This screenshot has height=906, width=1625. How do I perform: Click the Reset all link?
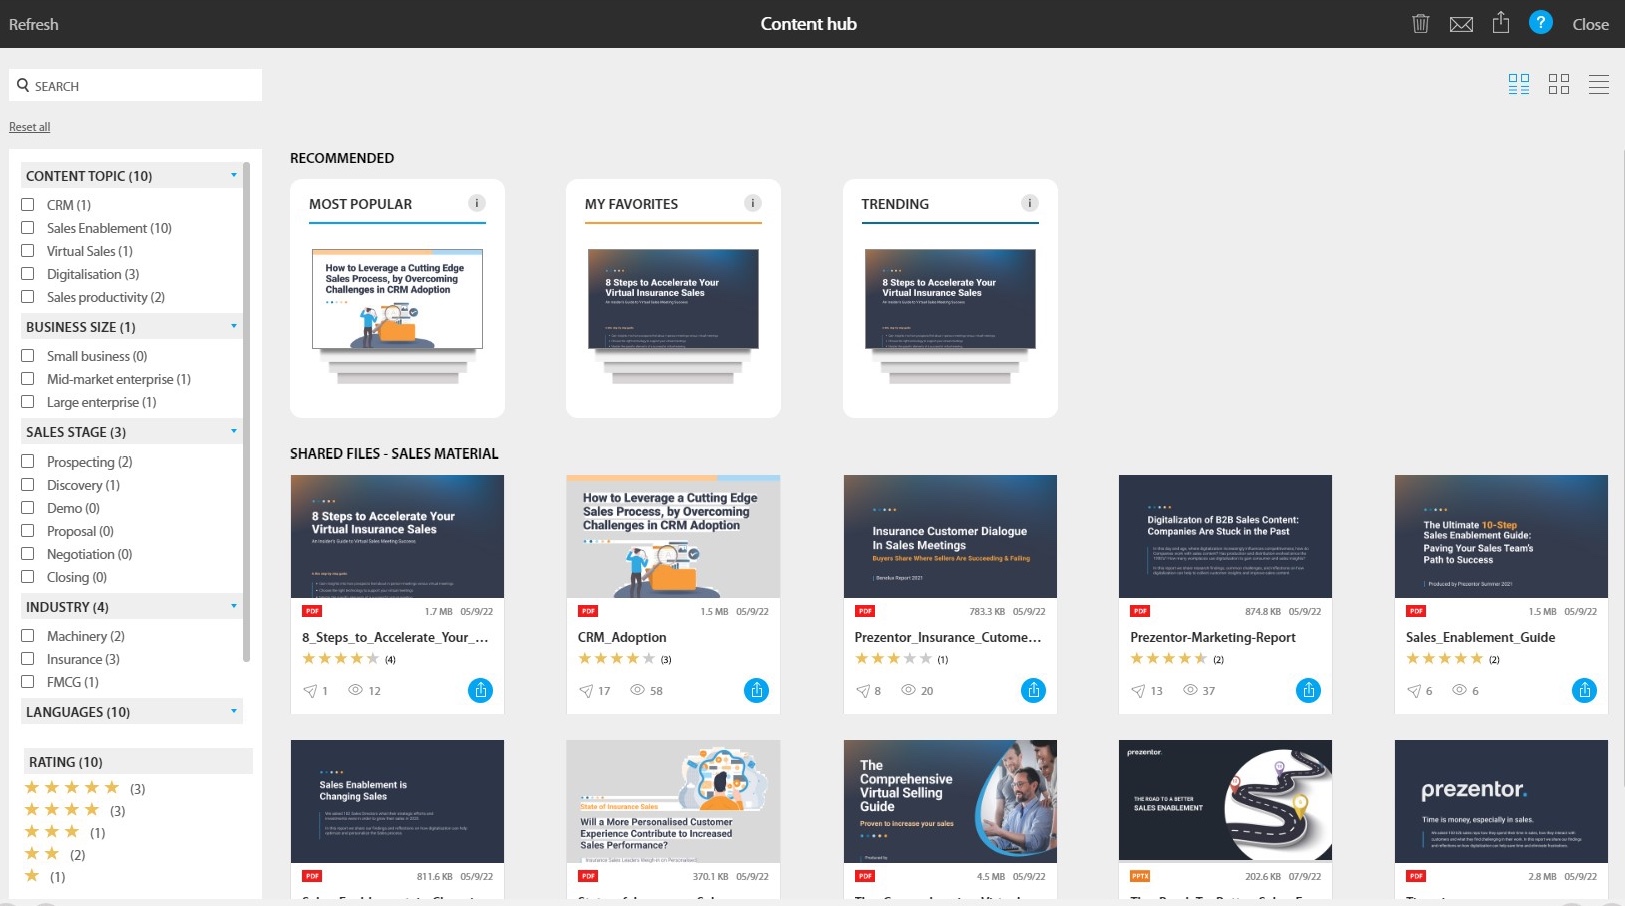[29, 126]
